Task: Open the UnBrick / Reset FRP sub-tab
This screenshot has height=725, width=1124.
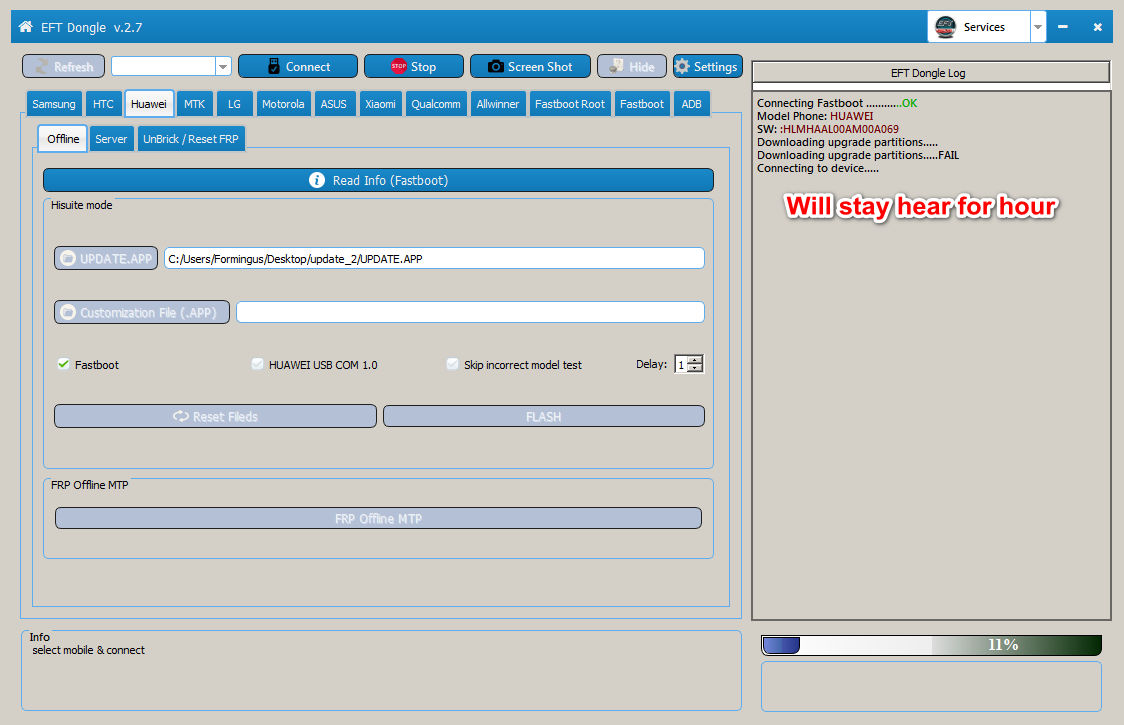Action: 191,139
